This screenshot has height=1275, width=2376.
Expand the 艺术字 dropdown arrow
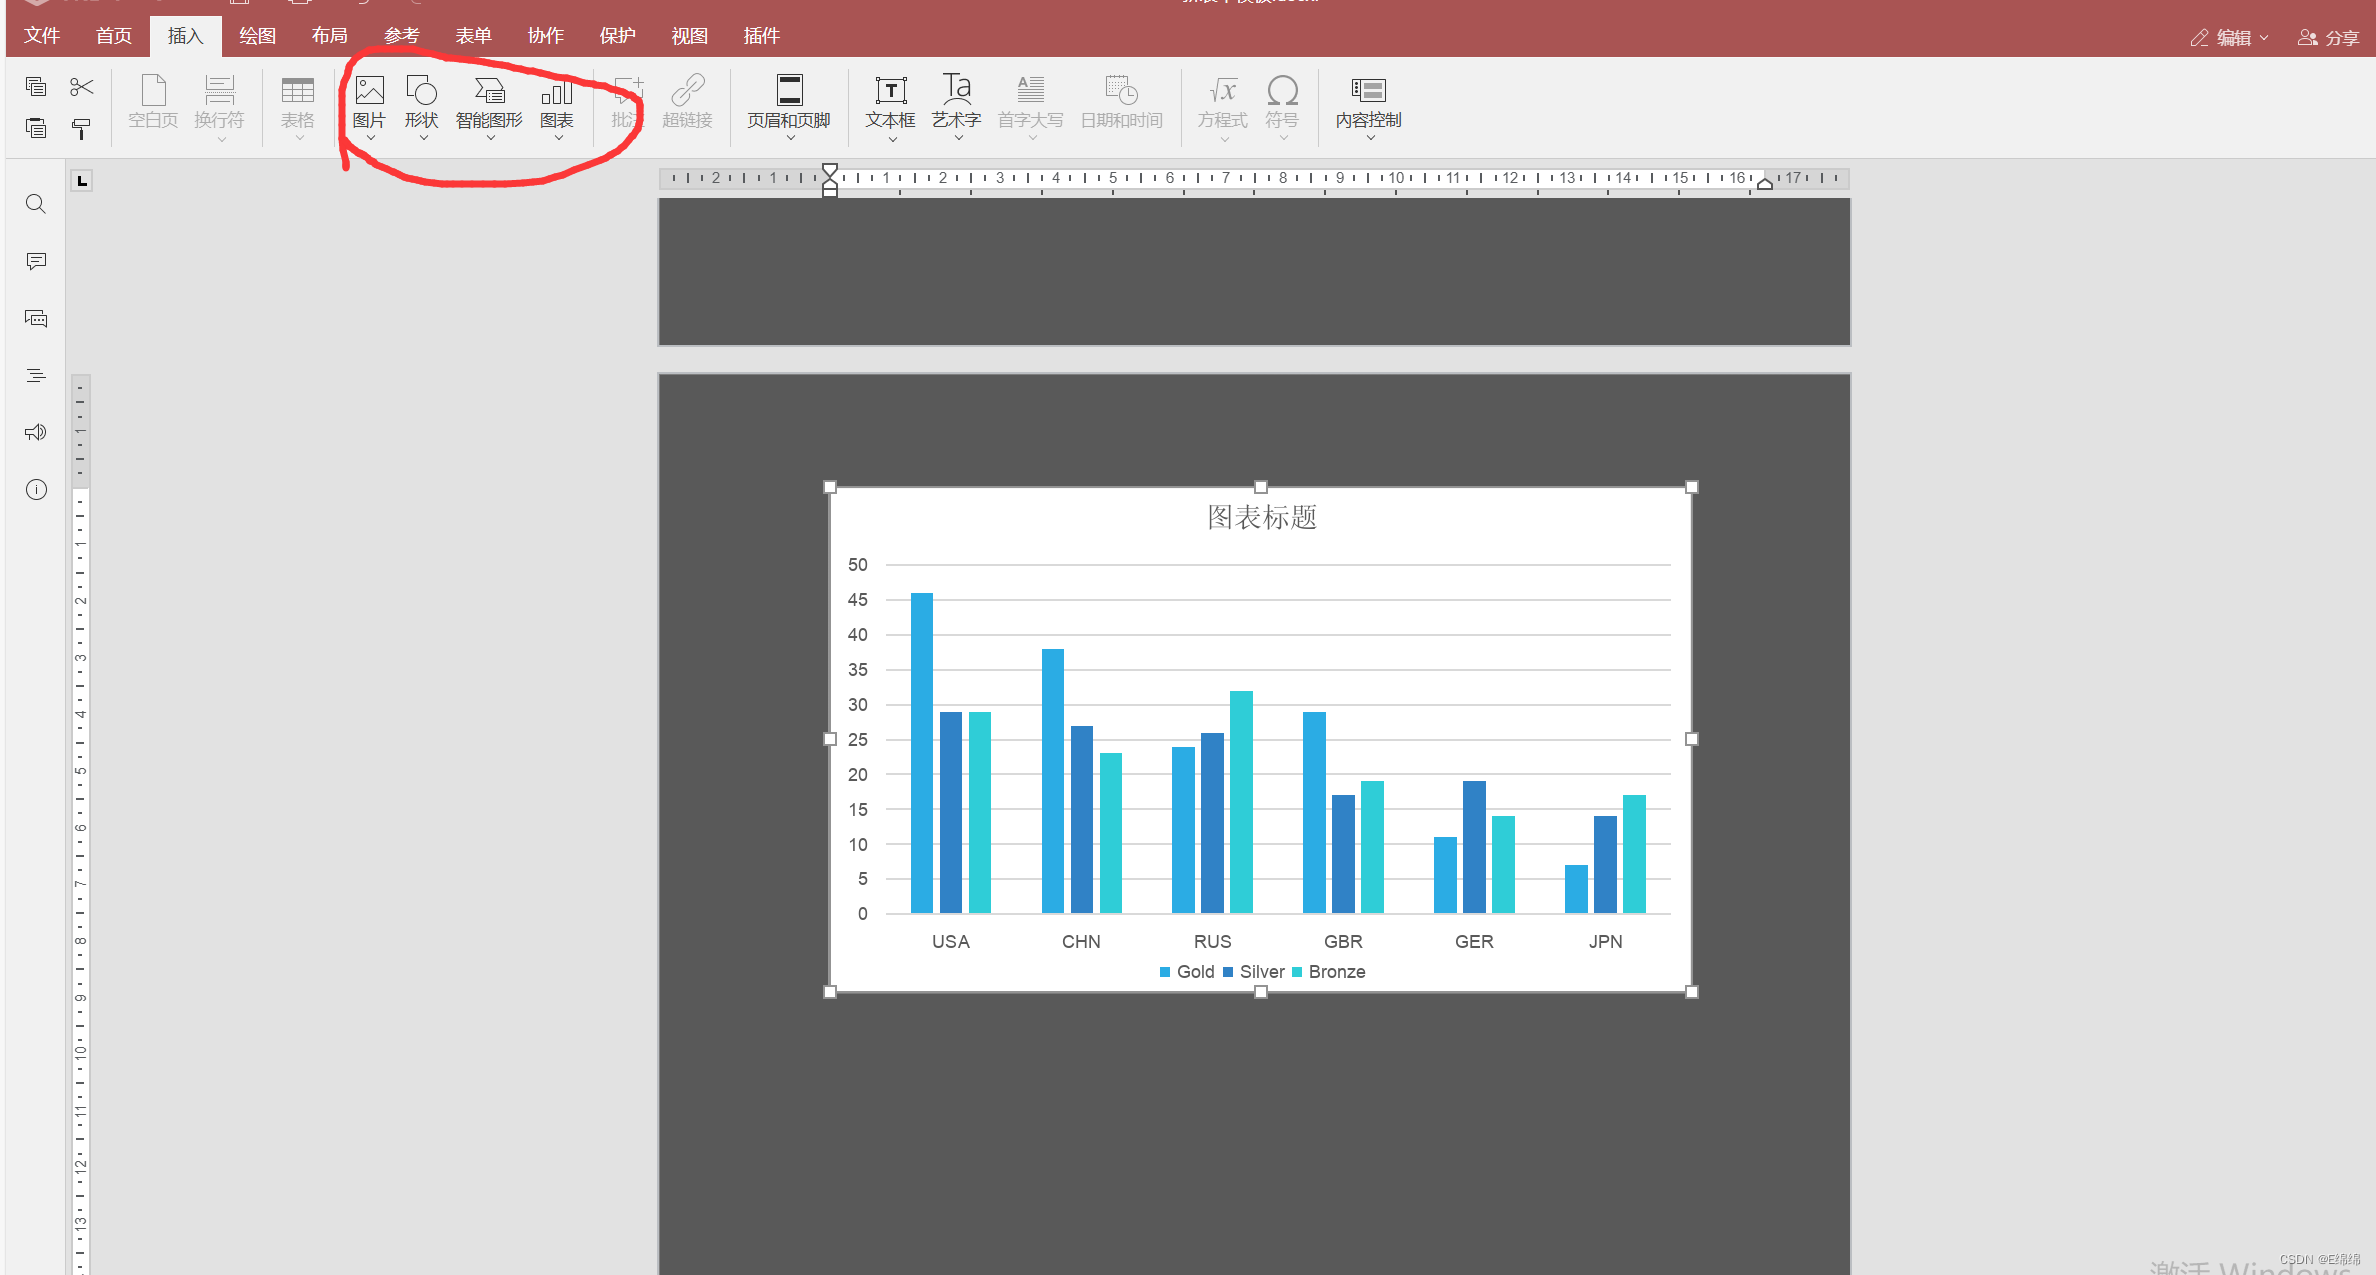(958, 138)
